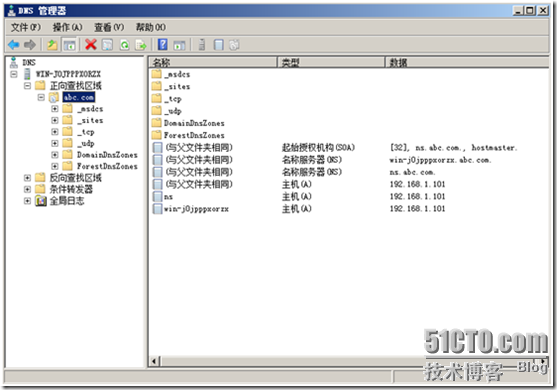Select the win-j0jpppxorzx.abc.com. data cell
The image size is (557, 390).
440,160
